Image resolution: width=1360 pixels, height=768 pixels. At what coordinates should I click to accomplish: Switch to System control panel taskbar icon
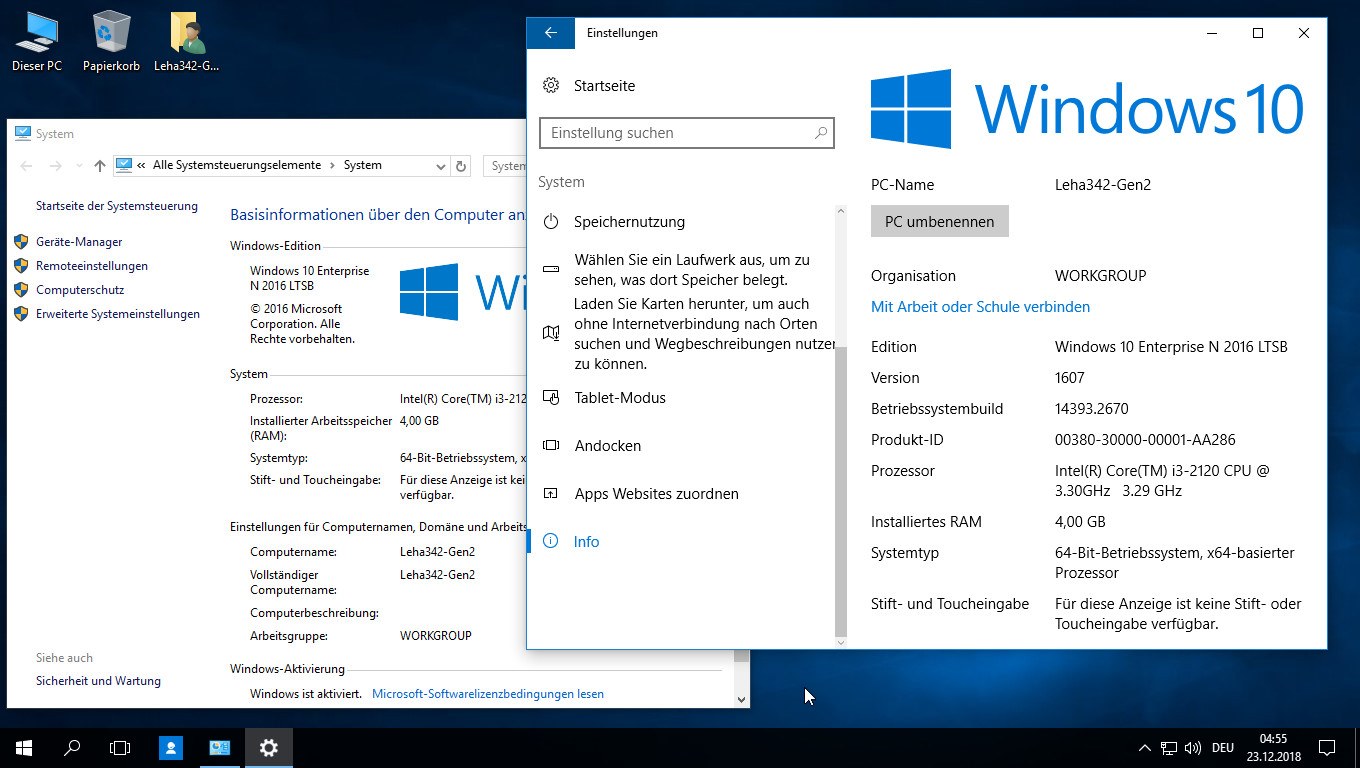[220, 748]
